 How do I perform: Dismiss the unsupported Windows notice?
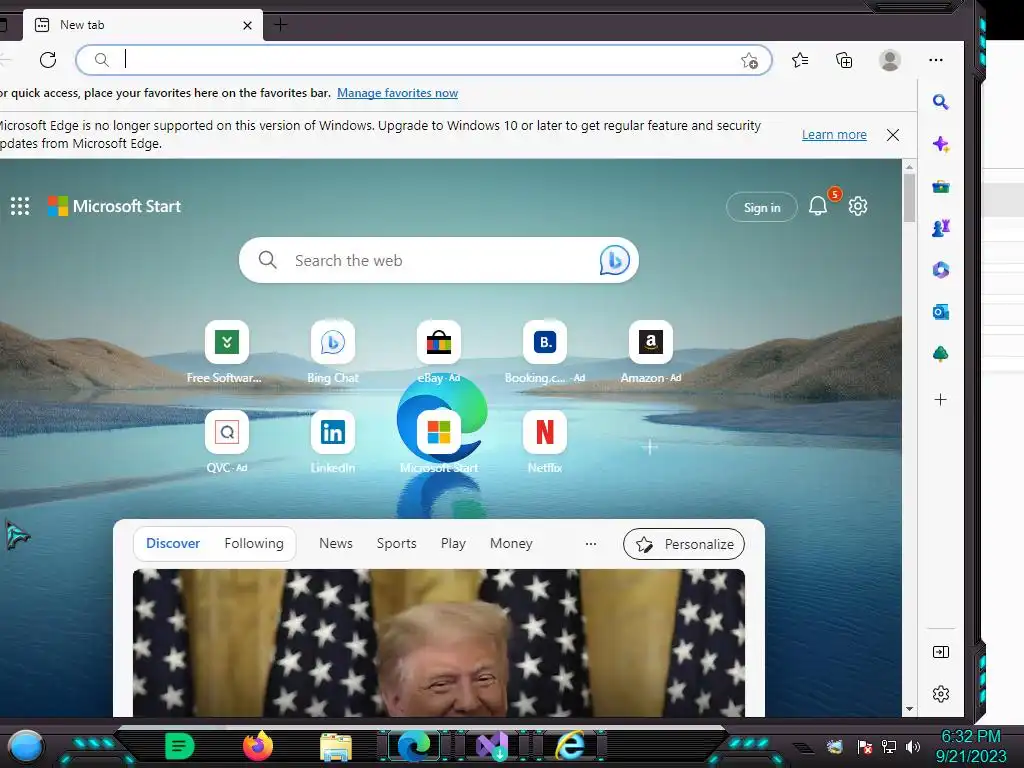893,135
